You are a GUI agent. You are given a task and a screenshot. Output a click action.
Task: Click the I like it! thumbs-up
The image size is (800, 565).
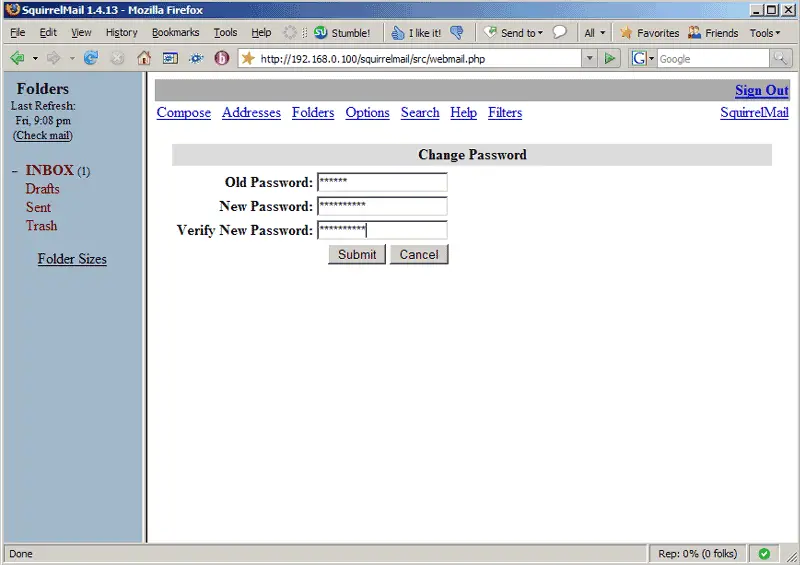416,33
